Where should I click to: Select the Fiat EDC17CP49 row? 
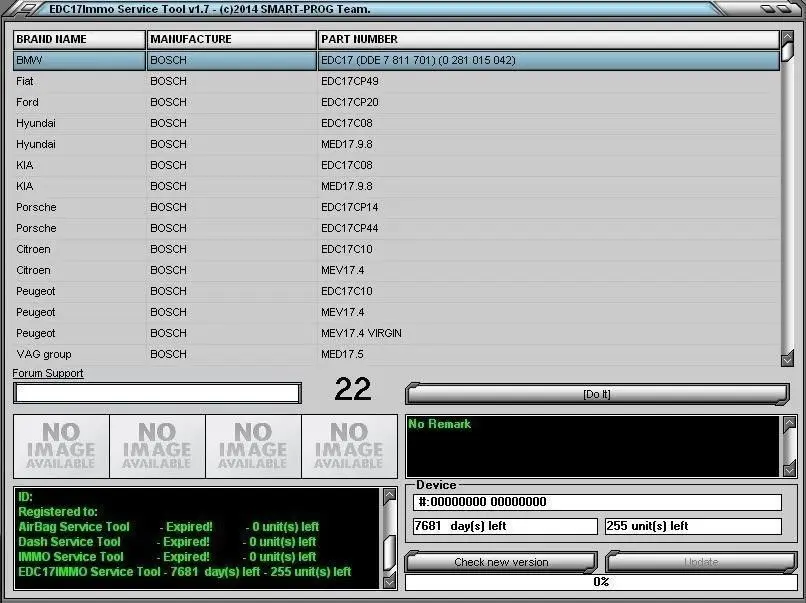click(396, 81)
